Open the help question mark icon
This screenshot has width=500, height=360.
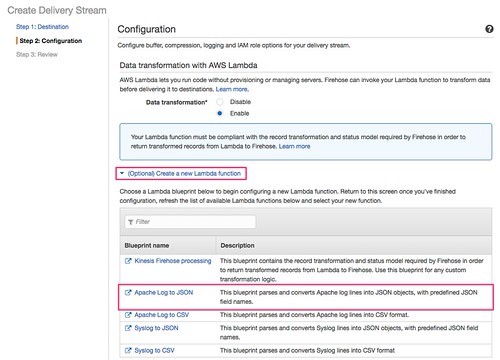pos(489,29)
